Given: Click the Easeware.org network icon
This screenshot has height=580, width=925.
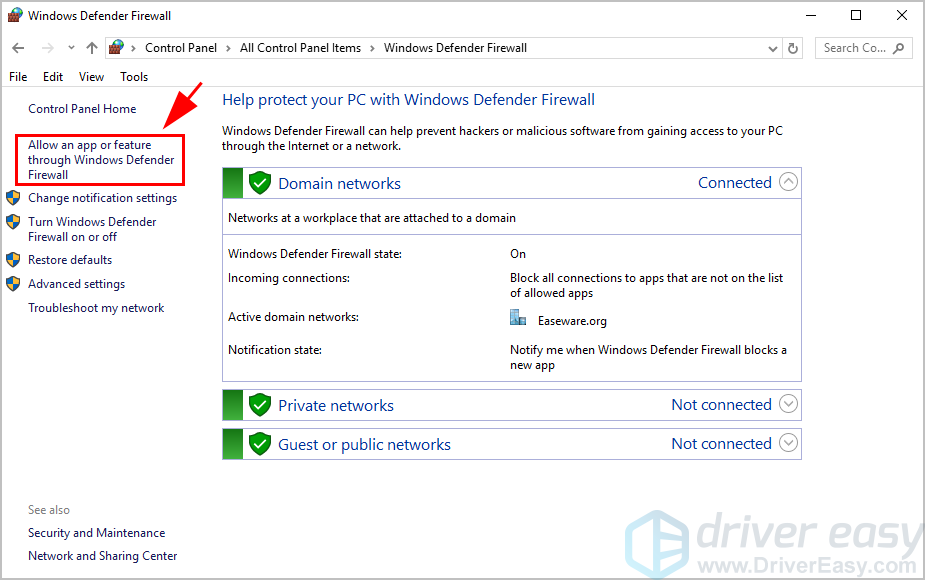Looking at the screenshot, I should point(518,320).
